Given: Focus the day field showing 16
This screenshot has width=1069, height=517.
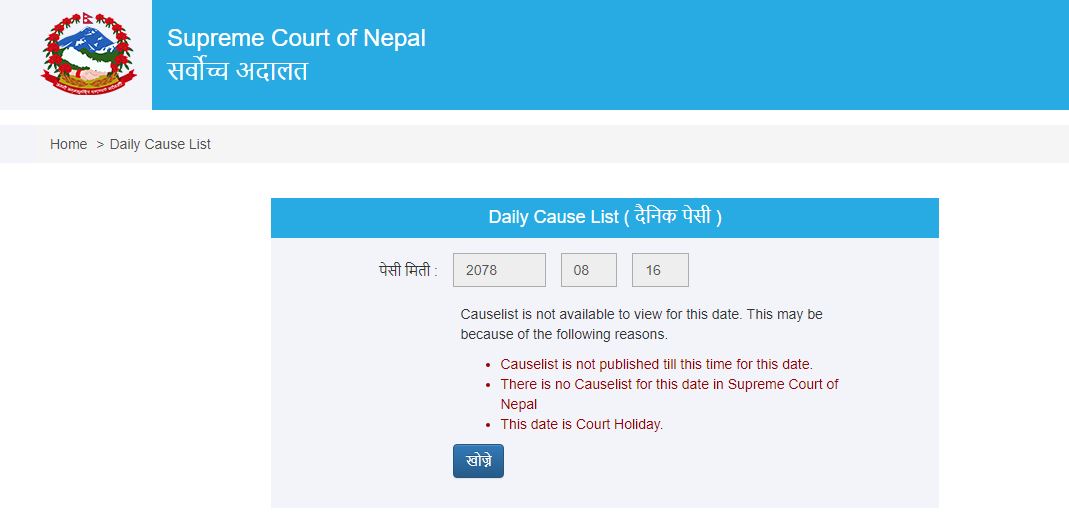Looking at the screenshot, I should [x=660, y=270].
